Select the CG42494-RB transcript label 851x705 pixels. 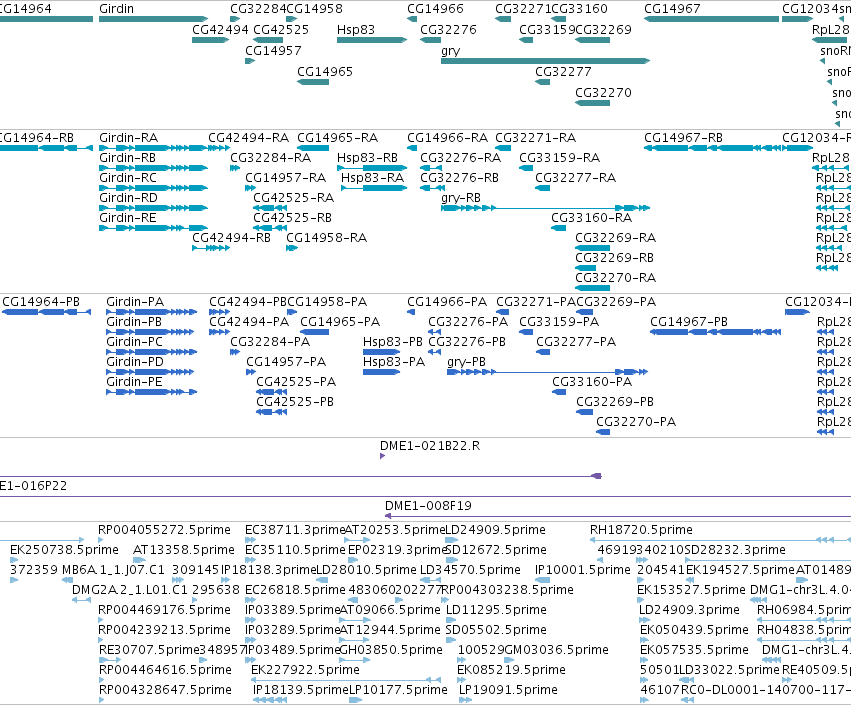pos(231,238)
